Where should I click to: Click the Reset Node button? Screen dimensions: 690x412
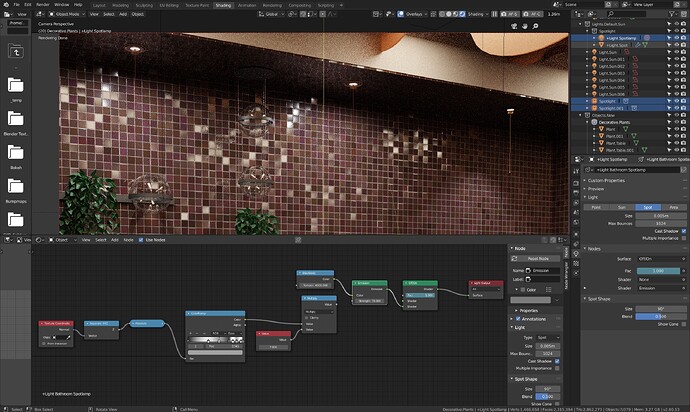[x=536, y=259]
